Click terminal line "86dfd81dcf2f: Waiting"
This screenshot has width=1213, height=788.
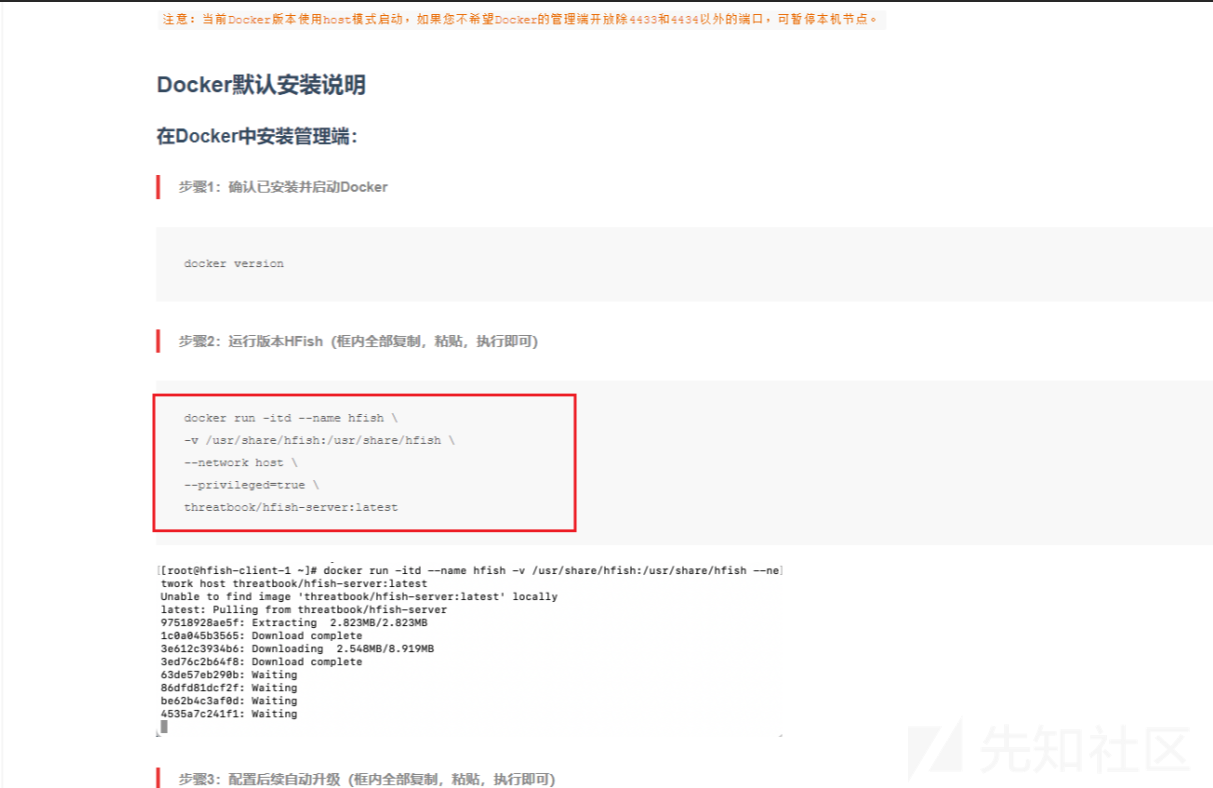tap(229, 687)
